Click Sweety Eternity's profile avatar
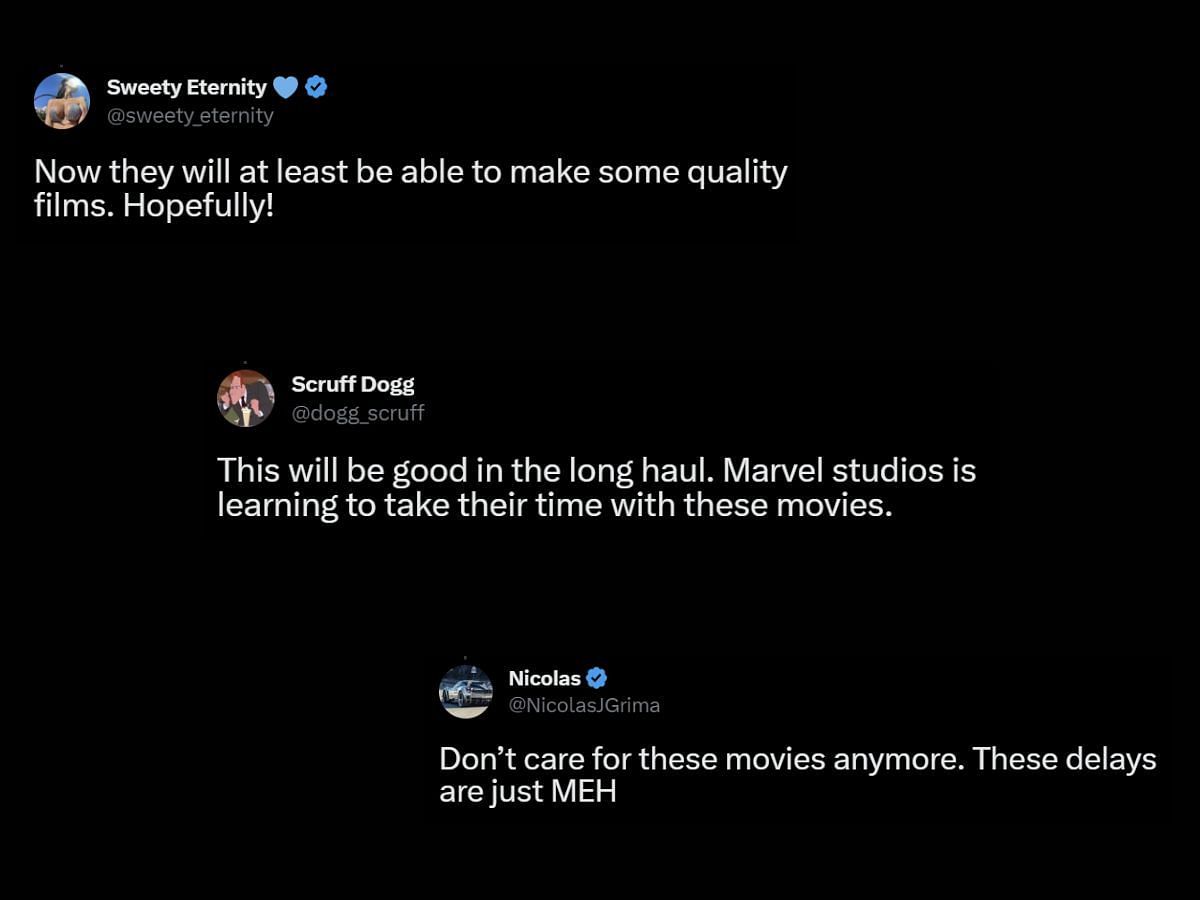Viewport: 1200px width, 900px height. click(62, 101)
